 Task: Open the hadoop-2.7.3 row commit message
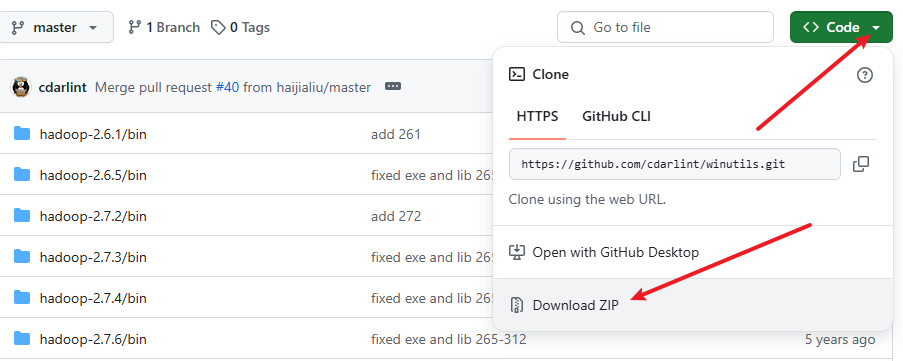[x=432, y=257]
